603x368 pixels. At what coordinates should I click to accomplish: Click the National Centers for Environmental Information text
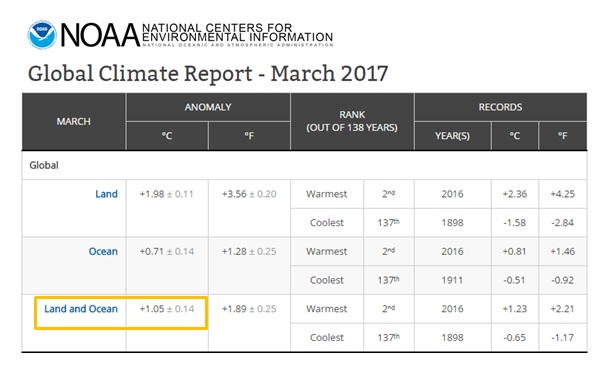pos(237,33)
